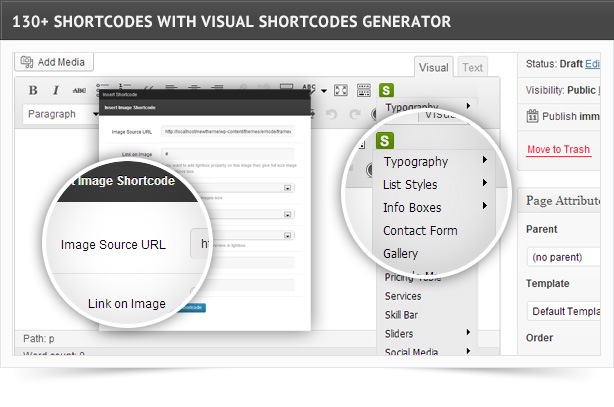Show or hide the kitchen sink toolbar
The image size is (614, 407).
(364, 90)
